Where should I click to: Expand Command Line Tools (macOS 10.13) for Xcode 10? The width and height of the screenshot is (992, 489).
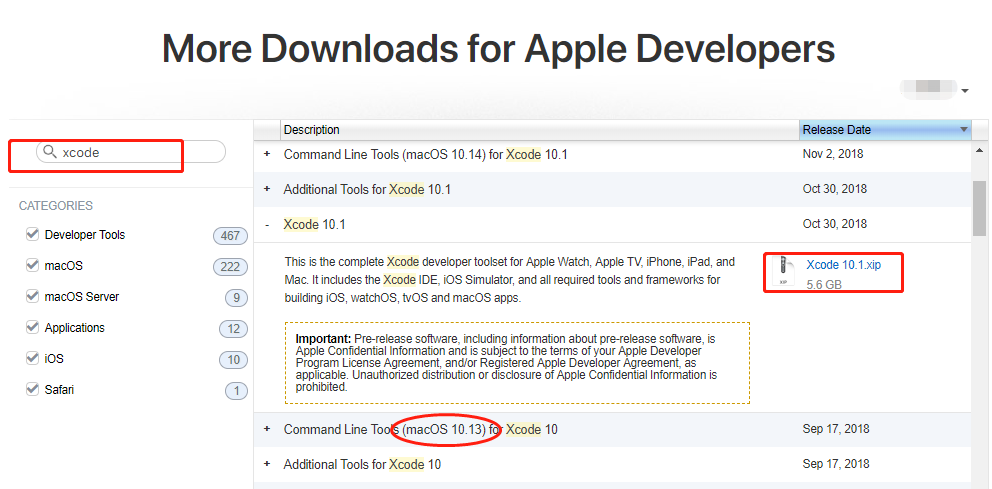[x=267, y=429]
